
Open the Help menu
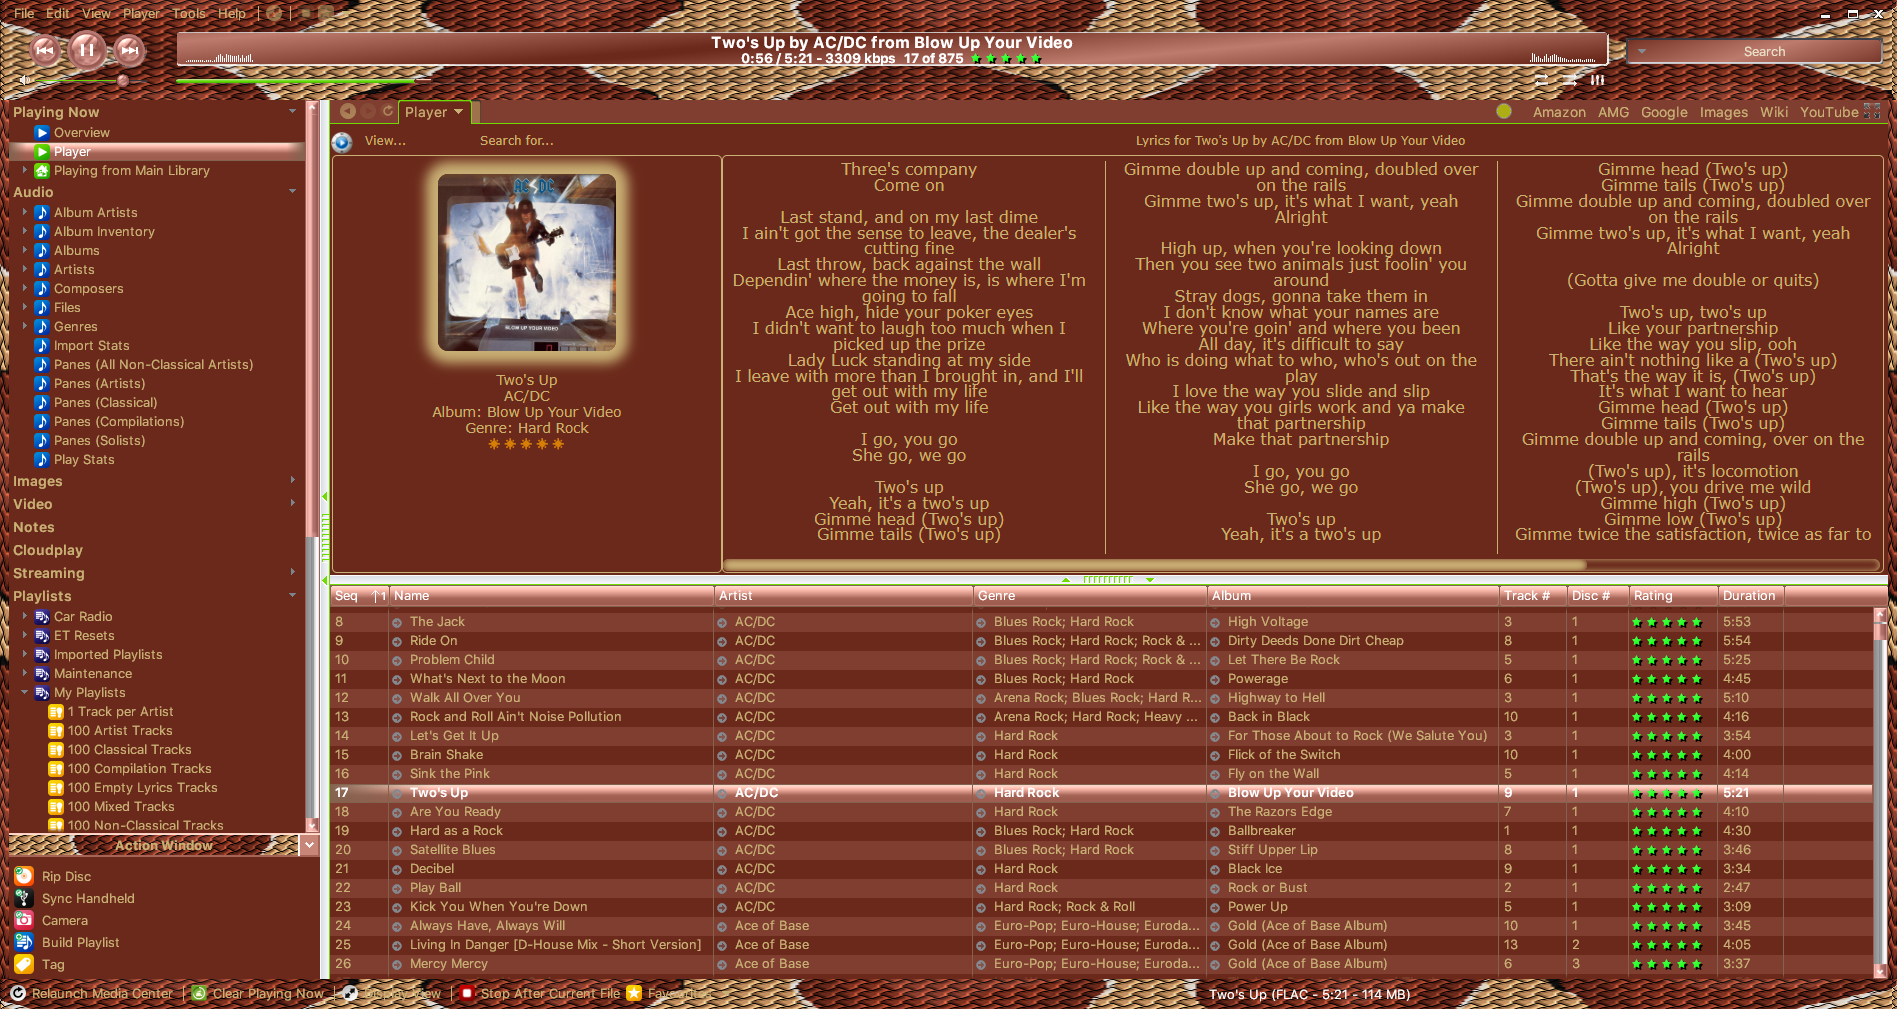(x=232, y=13)
